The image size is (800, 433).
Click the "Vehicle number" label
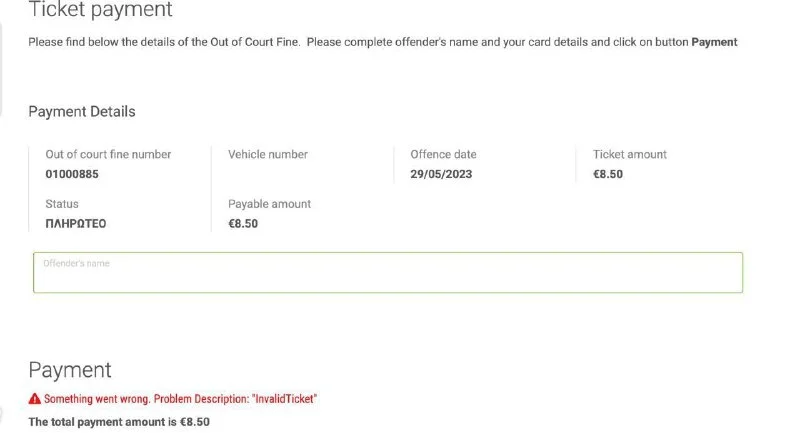(x=268, y=155)
